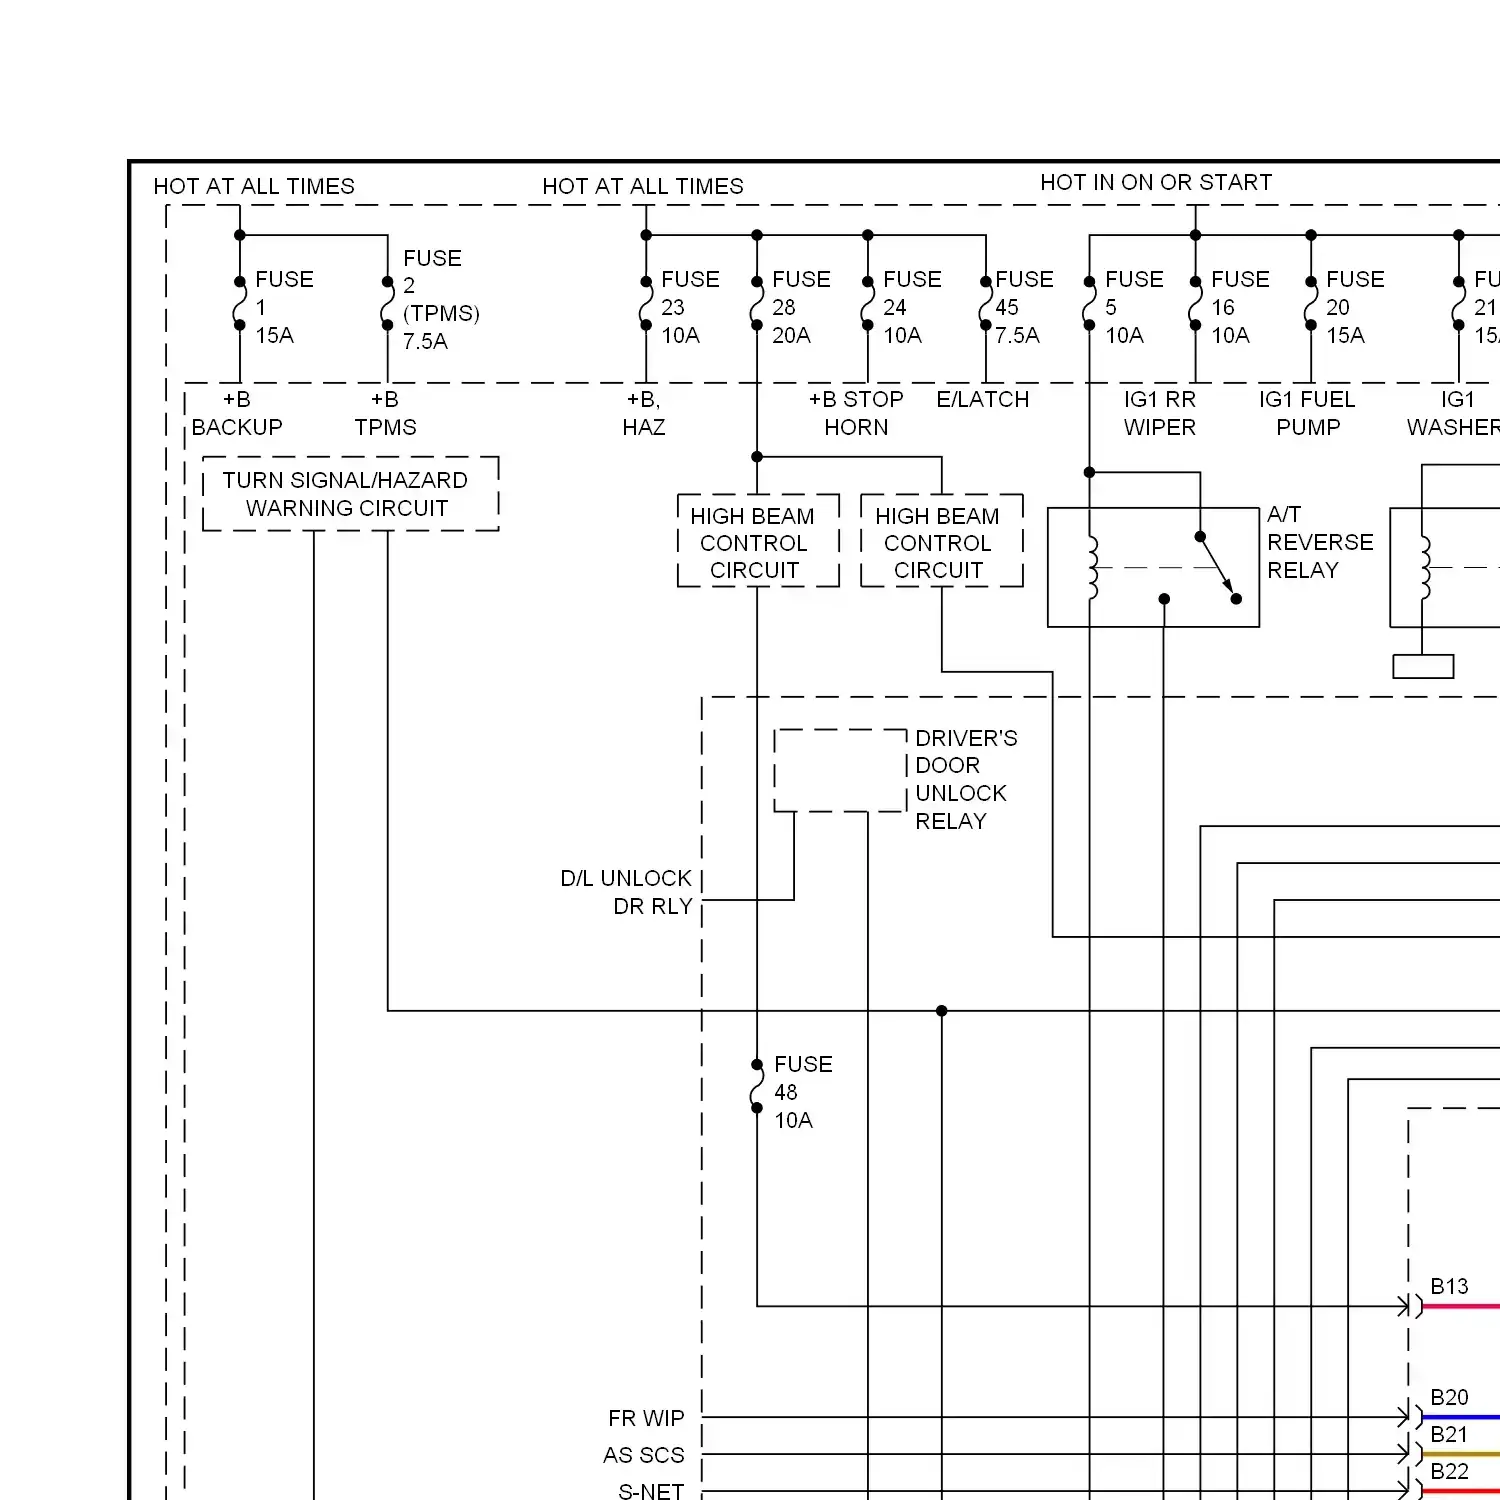Click the TURN SIGNAL/HAZARD WARNING CIRCUIT box
This screenshot has width=1500, height=1500.
(x=351, y=494)
